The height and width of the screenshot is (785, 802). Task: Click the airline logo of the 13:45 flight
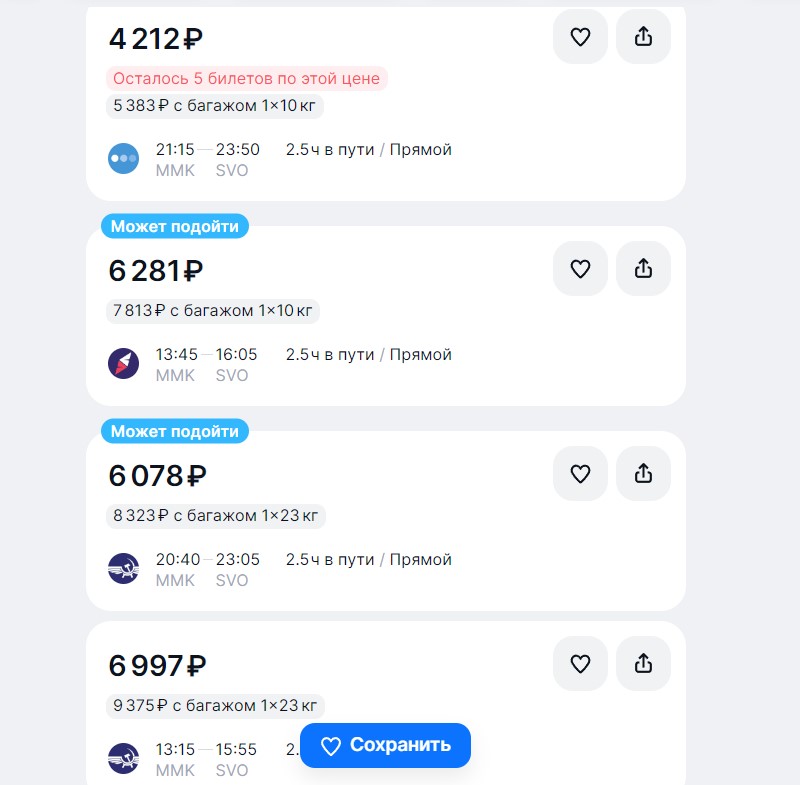pos(123,364)
